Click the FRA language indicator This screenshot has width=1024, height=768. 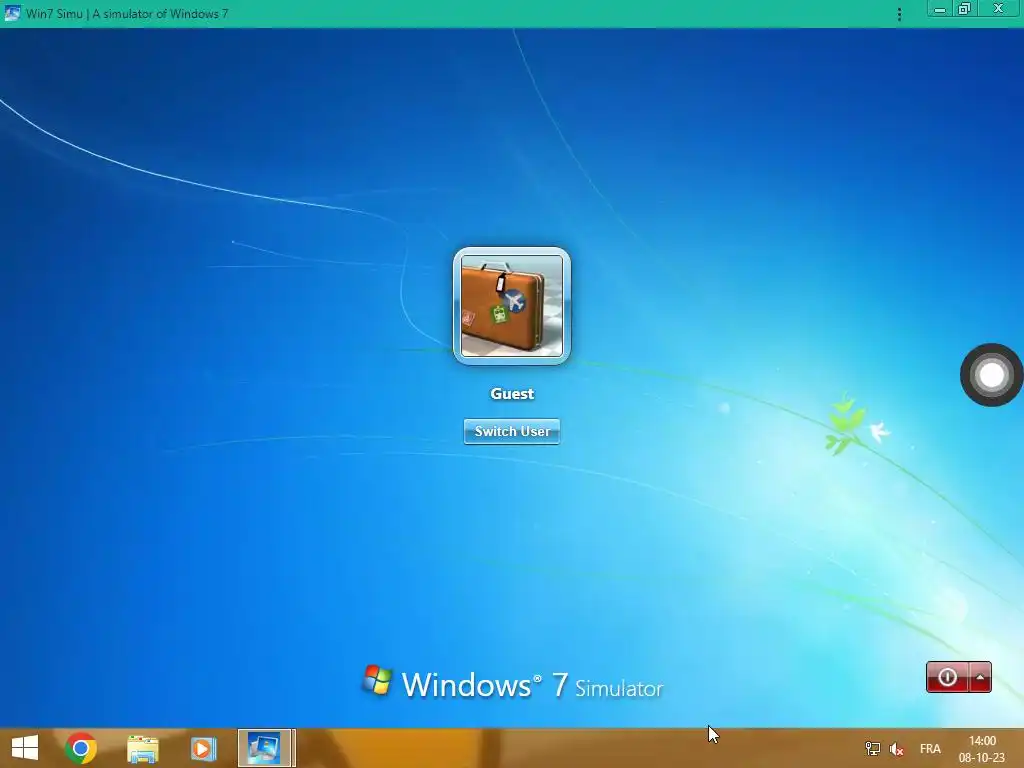click(930, 748)
